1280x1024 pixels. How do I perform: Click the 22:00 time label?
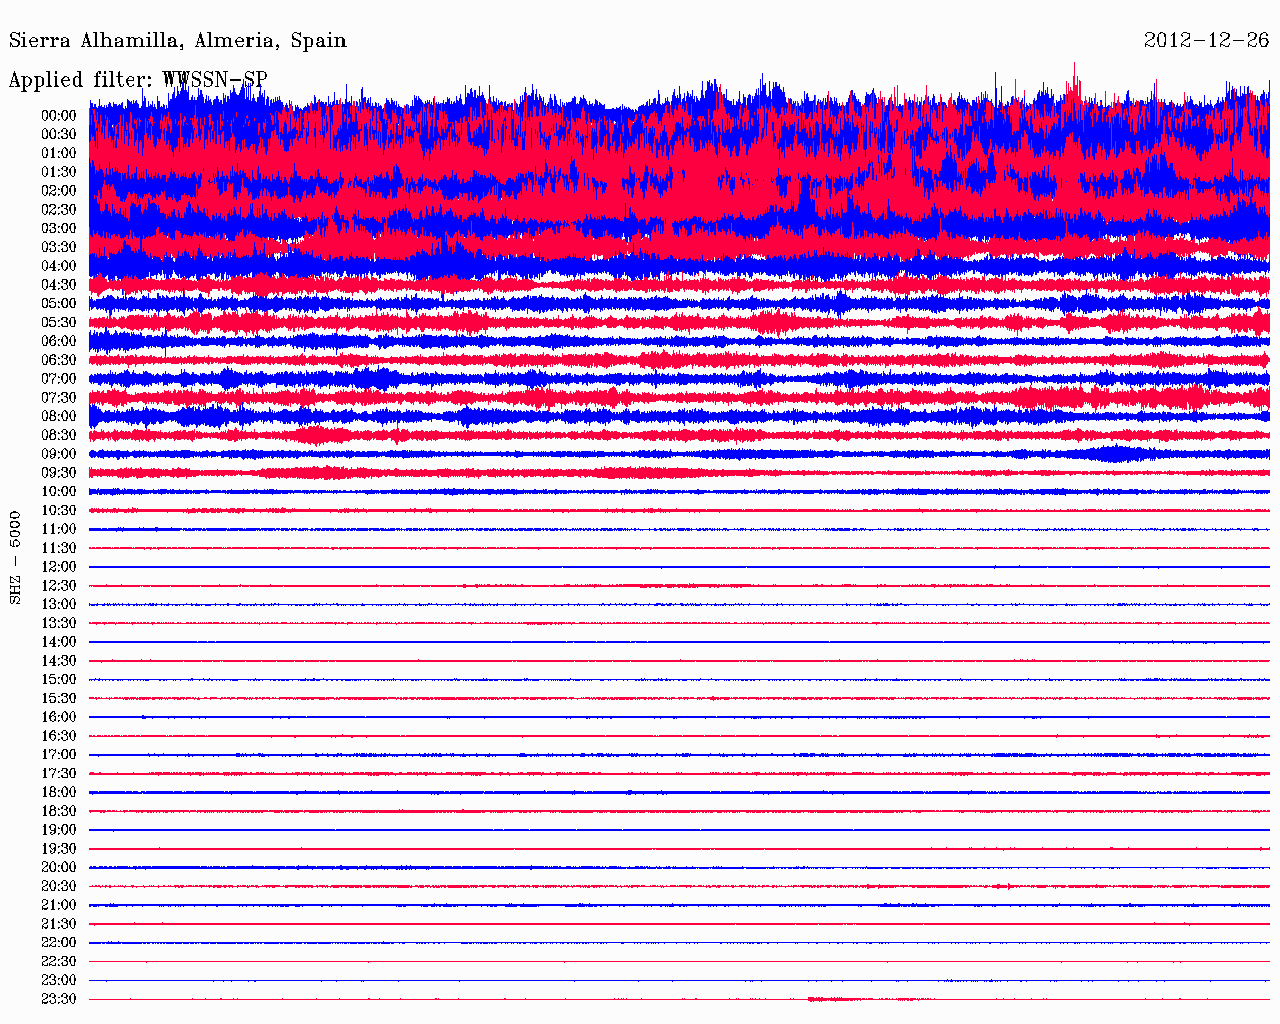pyautogui.click(x=59, y=943)
